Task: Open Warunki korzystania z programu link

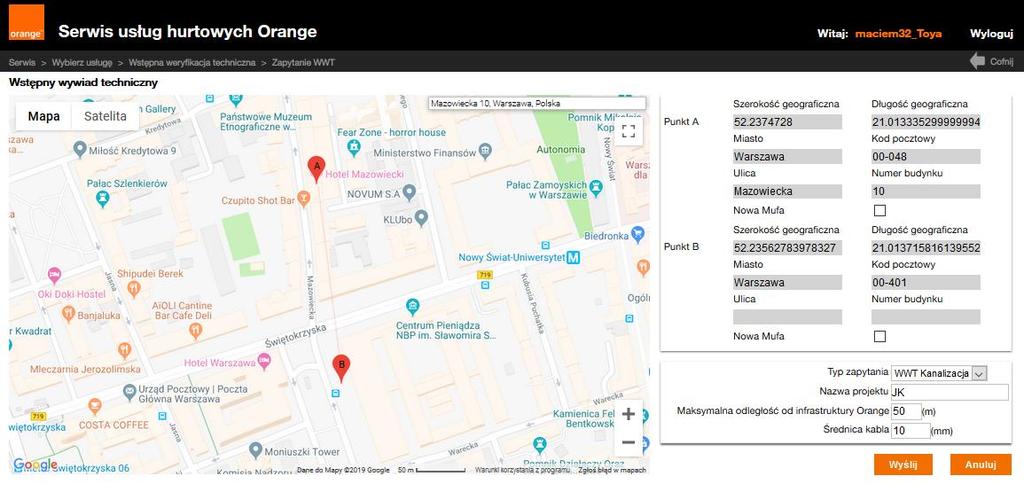Action: (x=522, y=470)
